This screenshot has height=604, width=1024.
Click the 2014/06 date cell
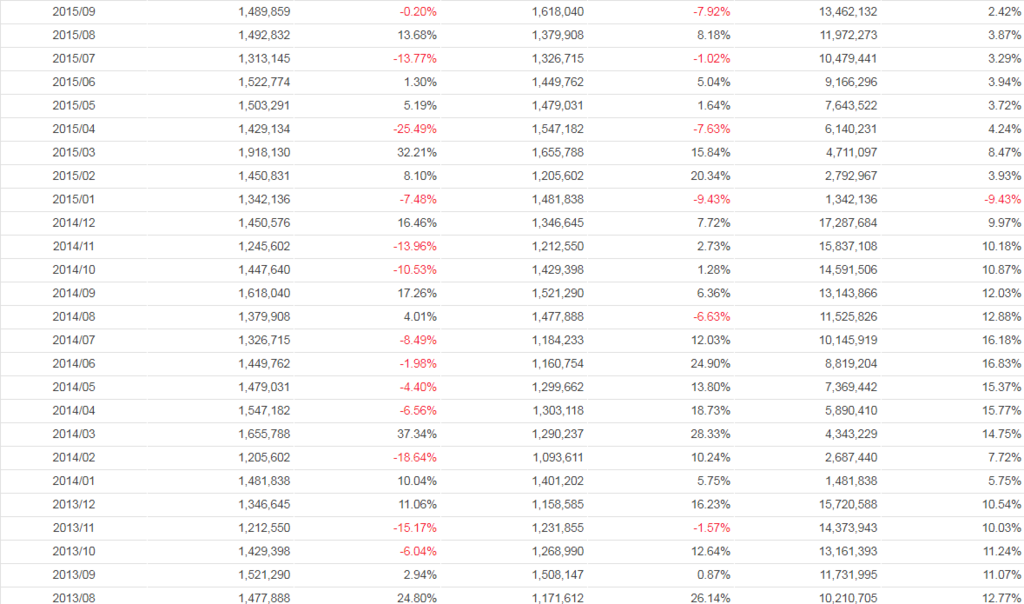point(73,363)
